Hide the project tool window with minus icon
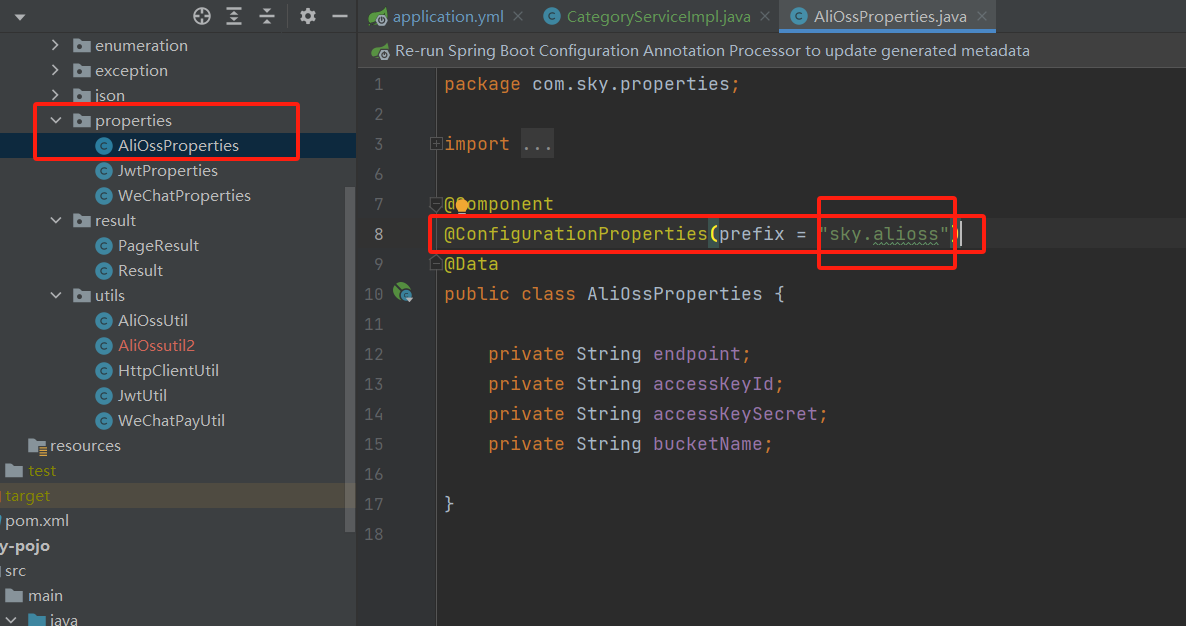Image resolution: width=1186 pixels, height=626 pixels. (340, 16)
